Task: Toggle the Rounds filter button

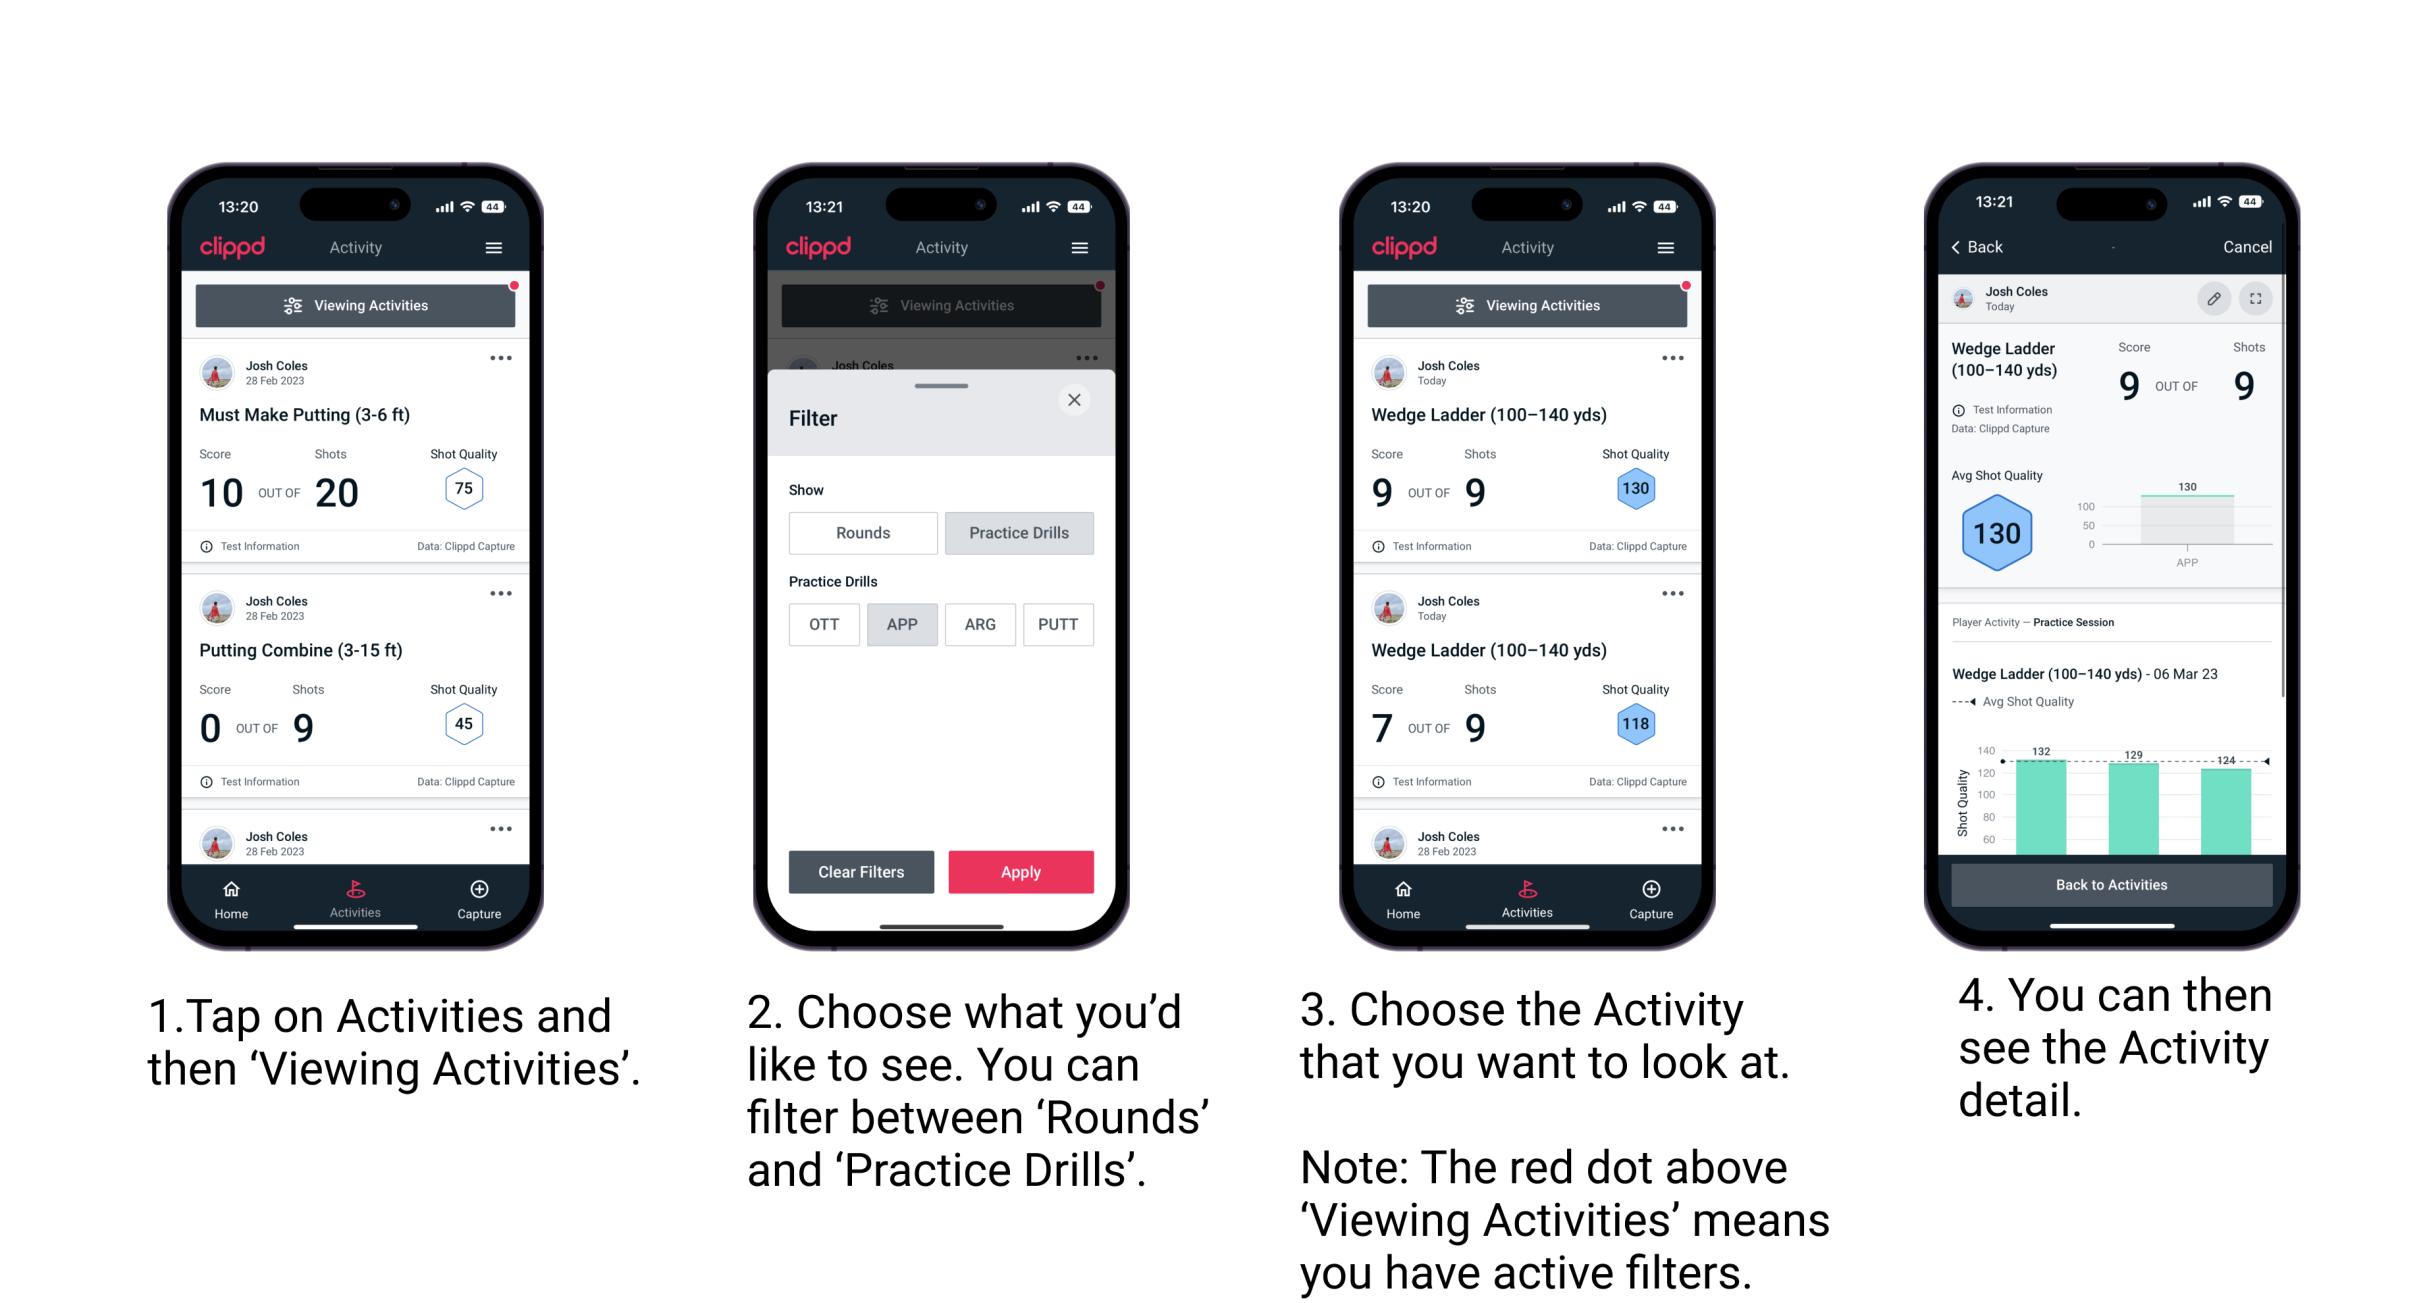Action: pyautogui.click(x=862, y=533)
